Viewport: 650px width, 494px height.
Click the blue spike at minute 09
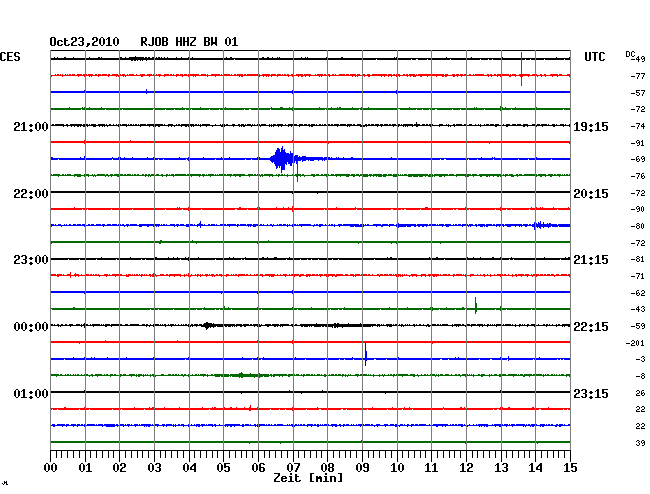[366, 354]
